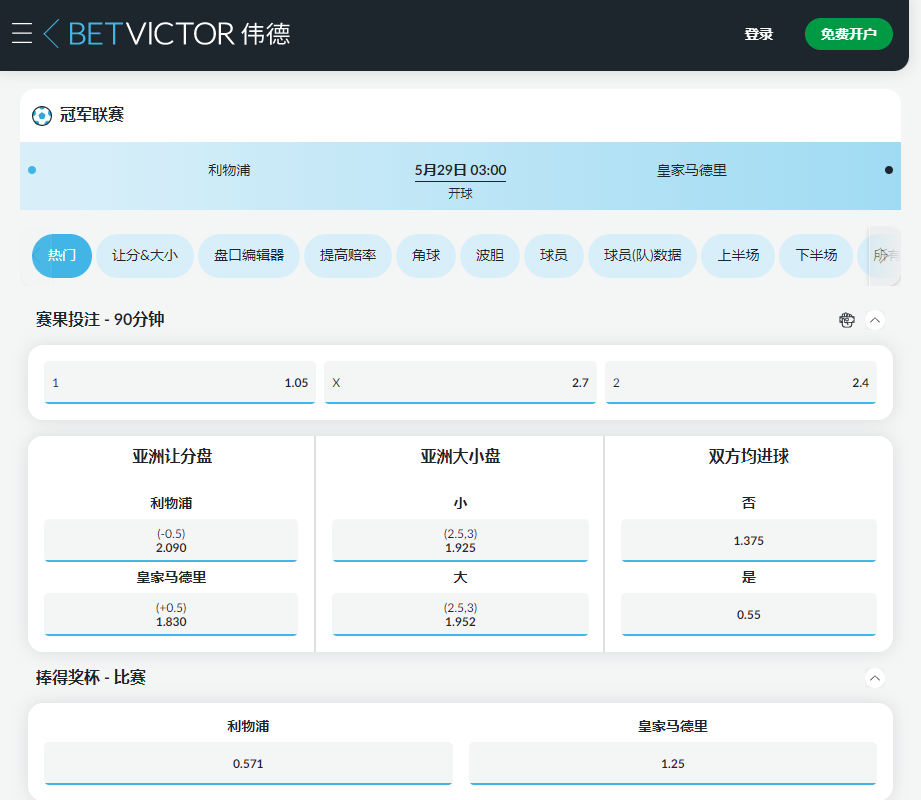The width and height of the screenshot is (921, 800).
Task: Click the 登录 login link
Action: click(x=759, y=33)
